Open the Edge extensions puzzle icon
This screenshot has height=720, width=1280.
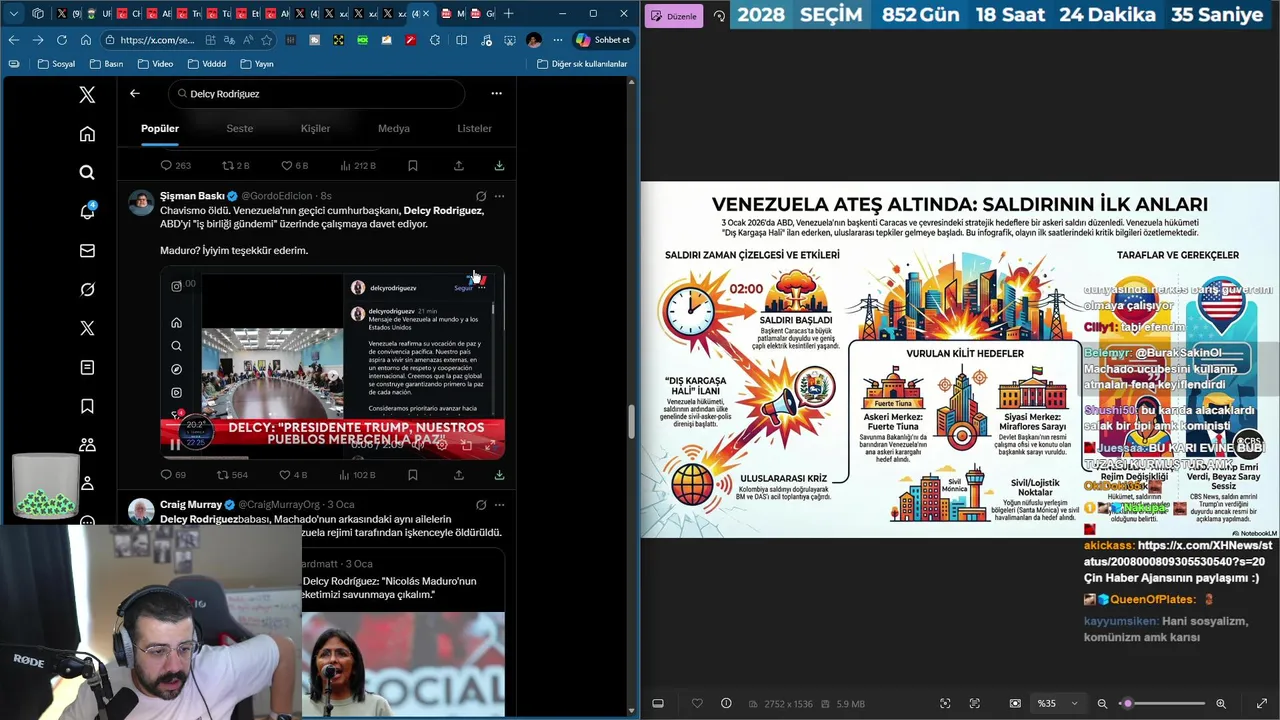(x=435, y=40)
